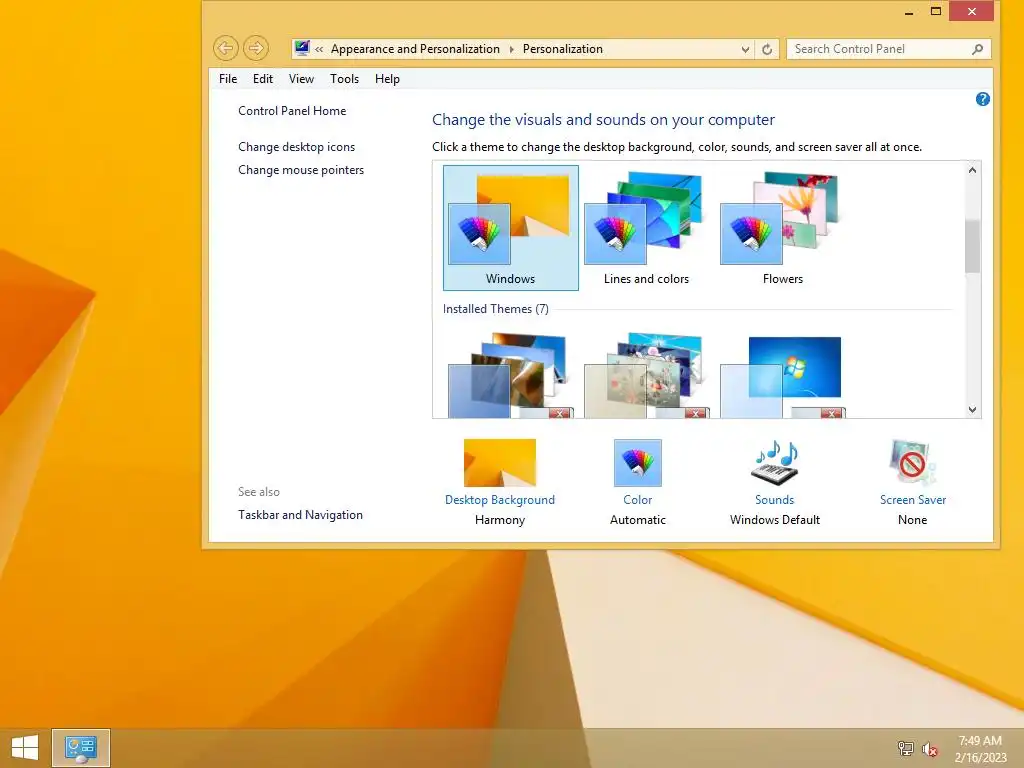The image size is (1024, 768).
Task: Open the Tools menu
Action: pyautogui.click(x=344, y=79)
